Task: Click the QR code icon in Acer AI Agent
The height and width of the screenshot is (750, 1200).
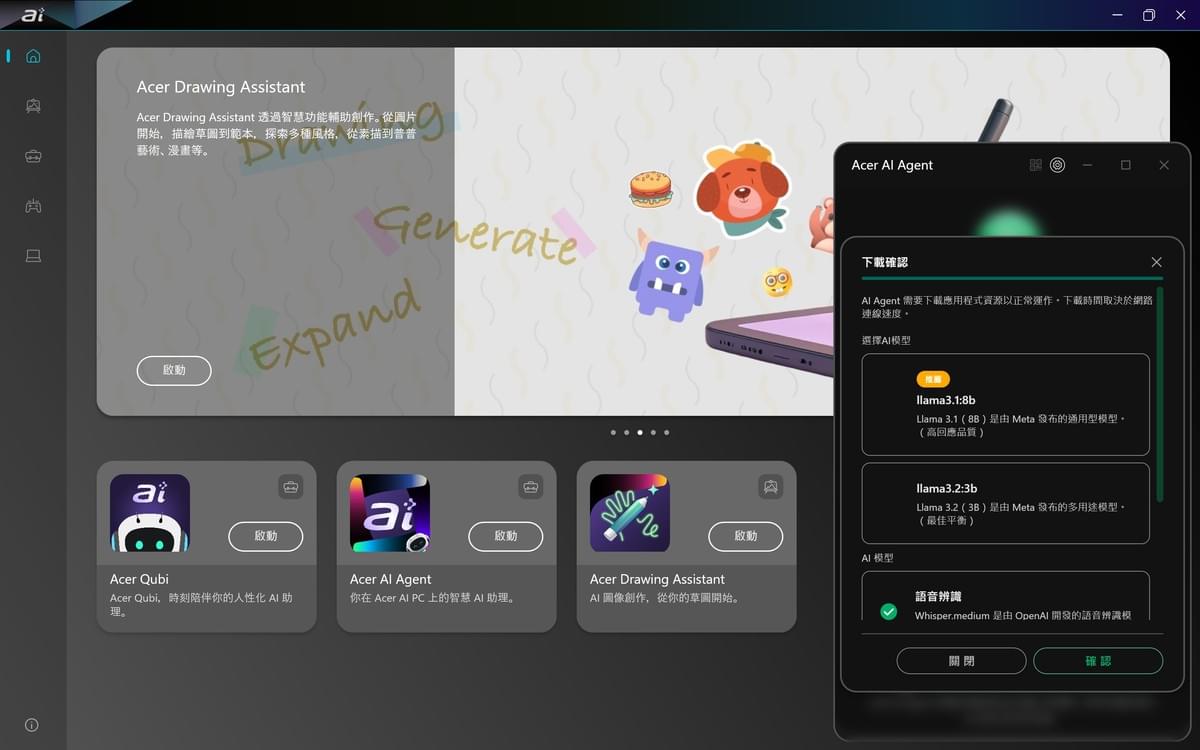Action: [x=1035, y=165]
